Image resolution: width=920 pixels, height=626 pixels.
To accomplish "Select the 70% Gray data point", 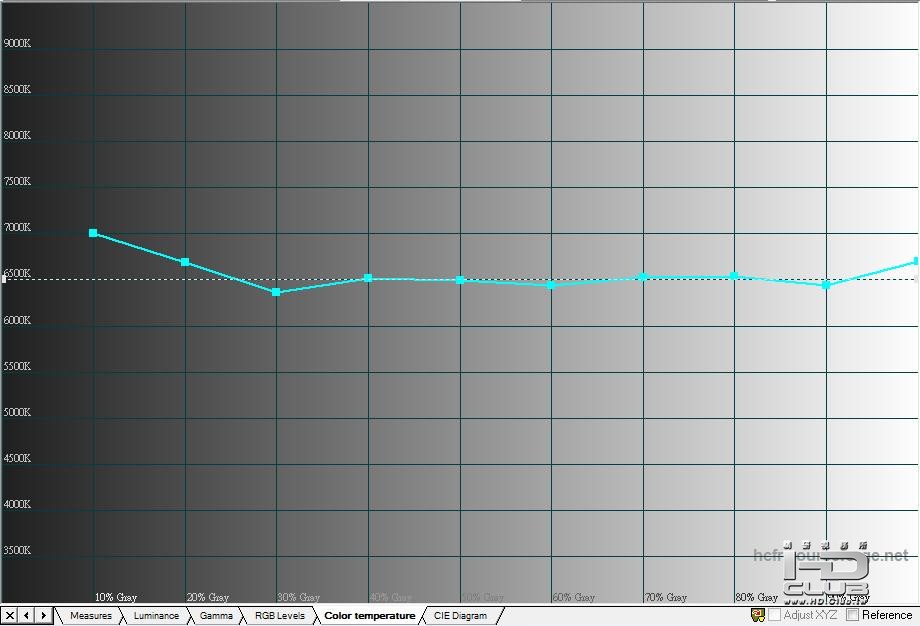I will [x=643, y=277].
